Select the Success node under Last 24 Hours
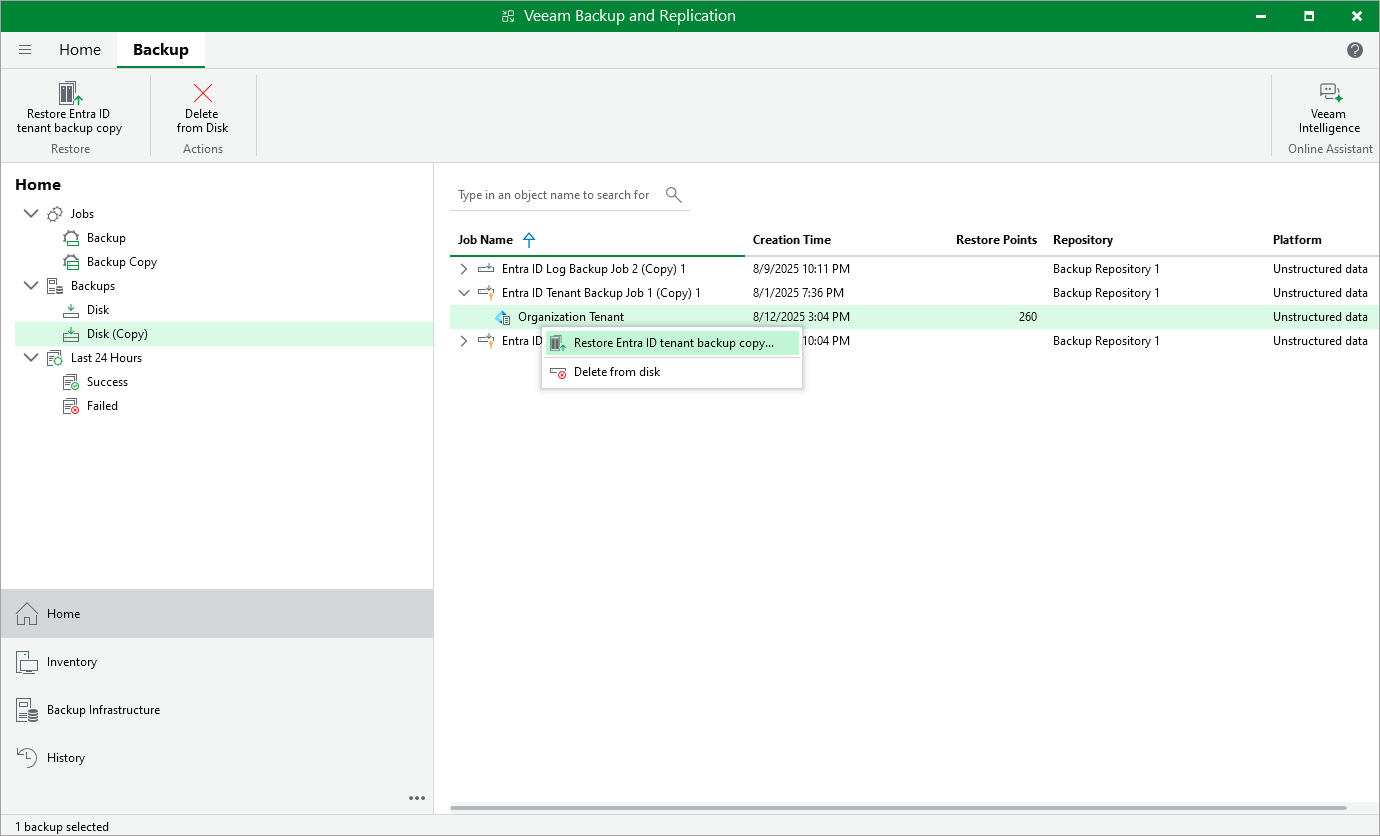1380x836 pixels. tap(106, 381)
